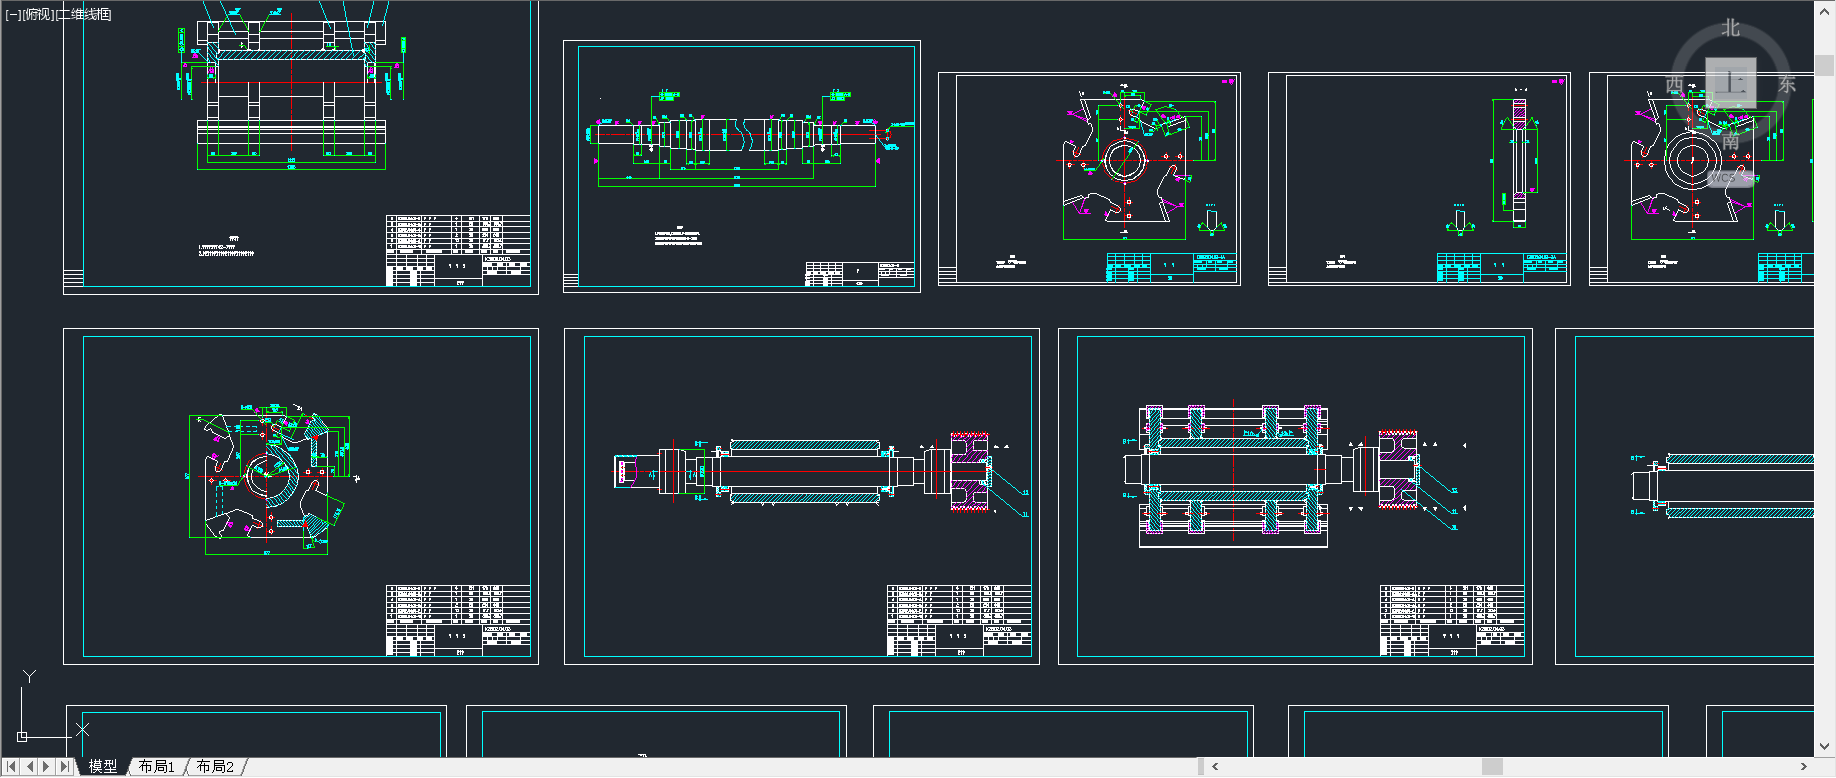
Task: Click horizontal scrollbar right arrow
Action: [1803, 767]
